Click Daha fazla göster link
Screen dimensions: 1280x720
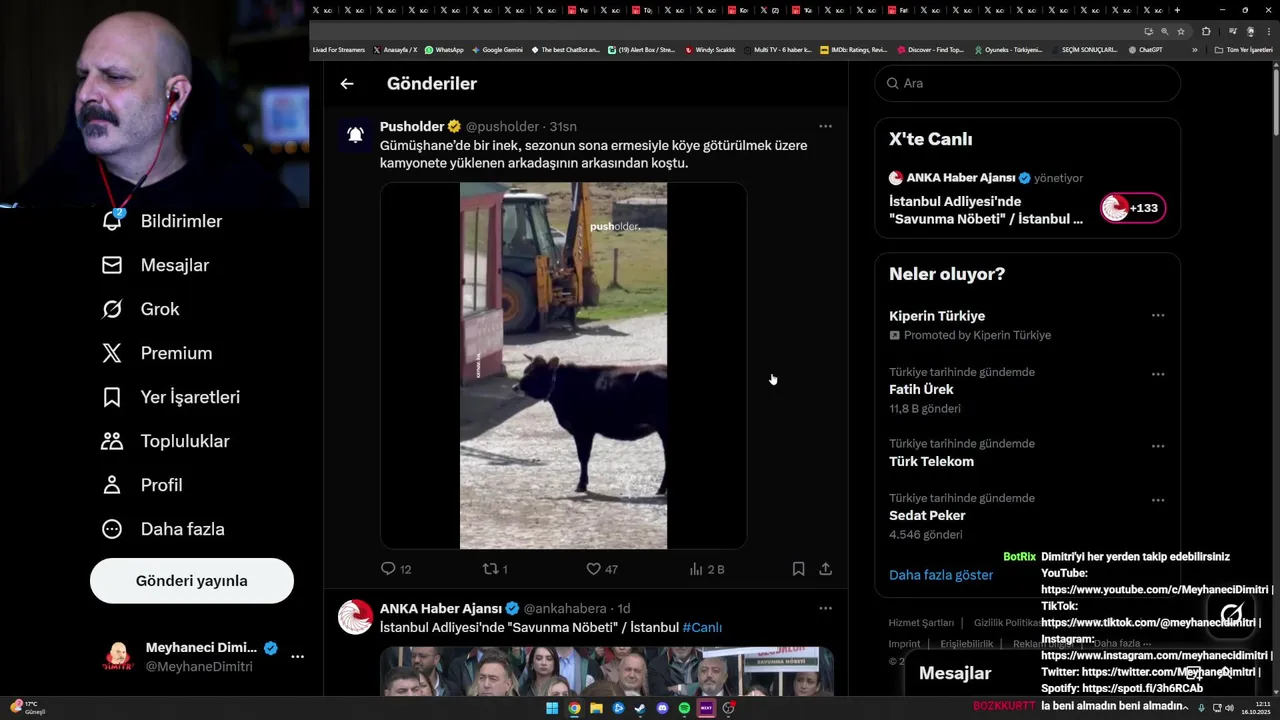pyautogui.click(x=941, y=575)
